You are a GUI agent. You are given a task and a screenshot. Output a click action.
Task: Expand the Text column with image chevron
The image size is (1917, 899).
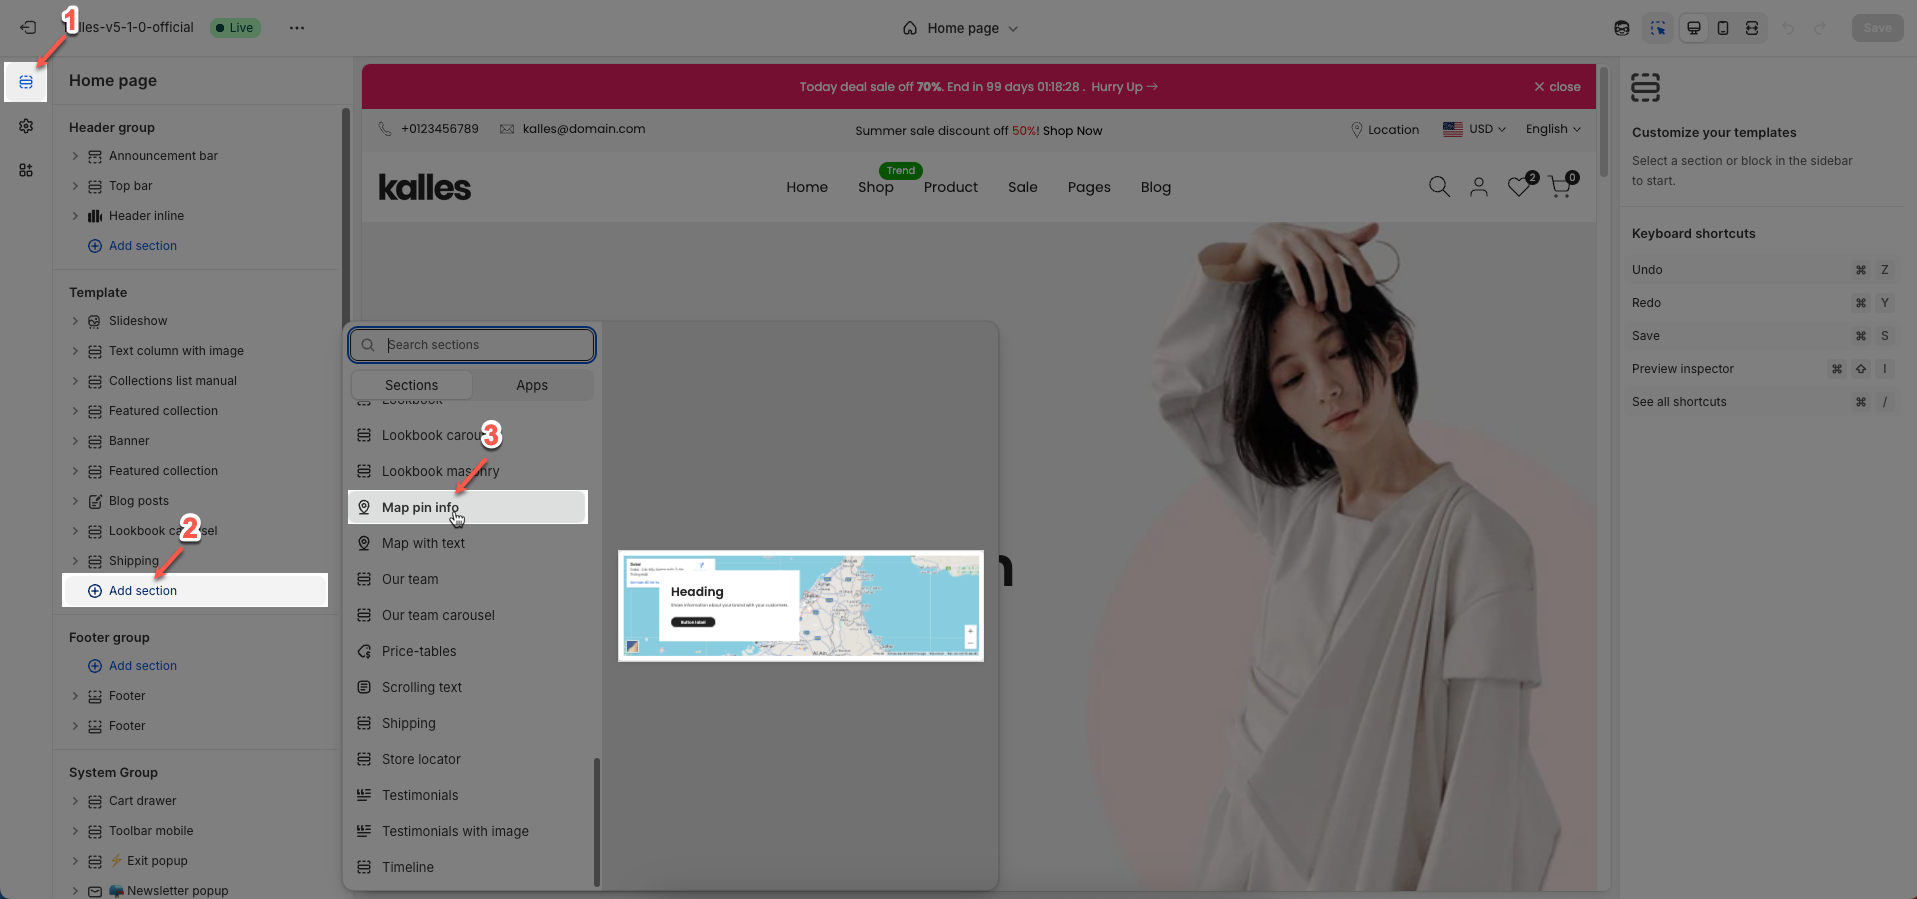click(75, 351)
